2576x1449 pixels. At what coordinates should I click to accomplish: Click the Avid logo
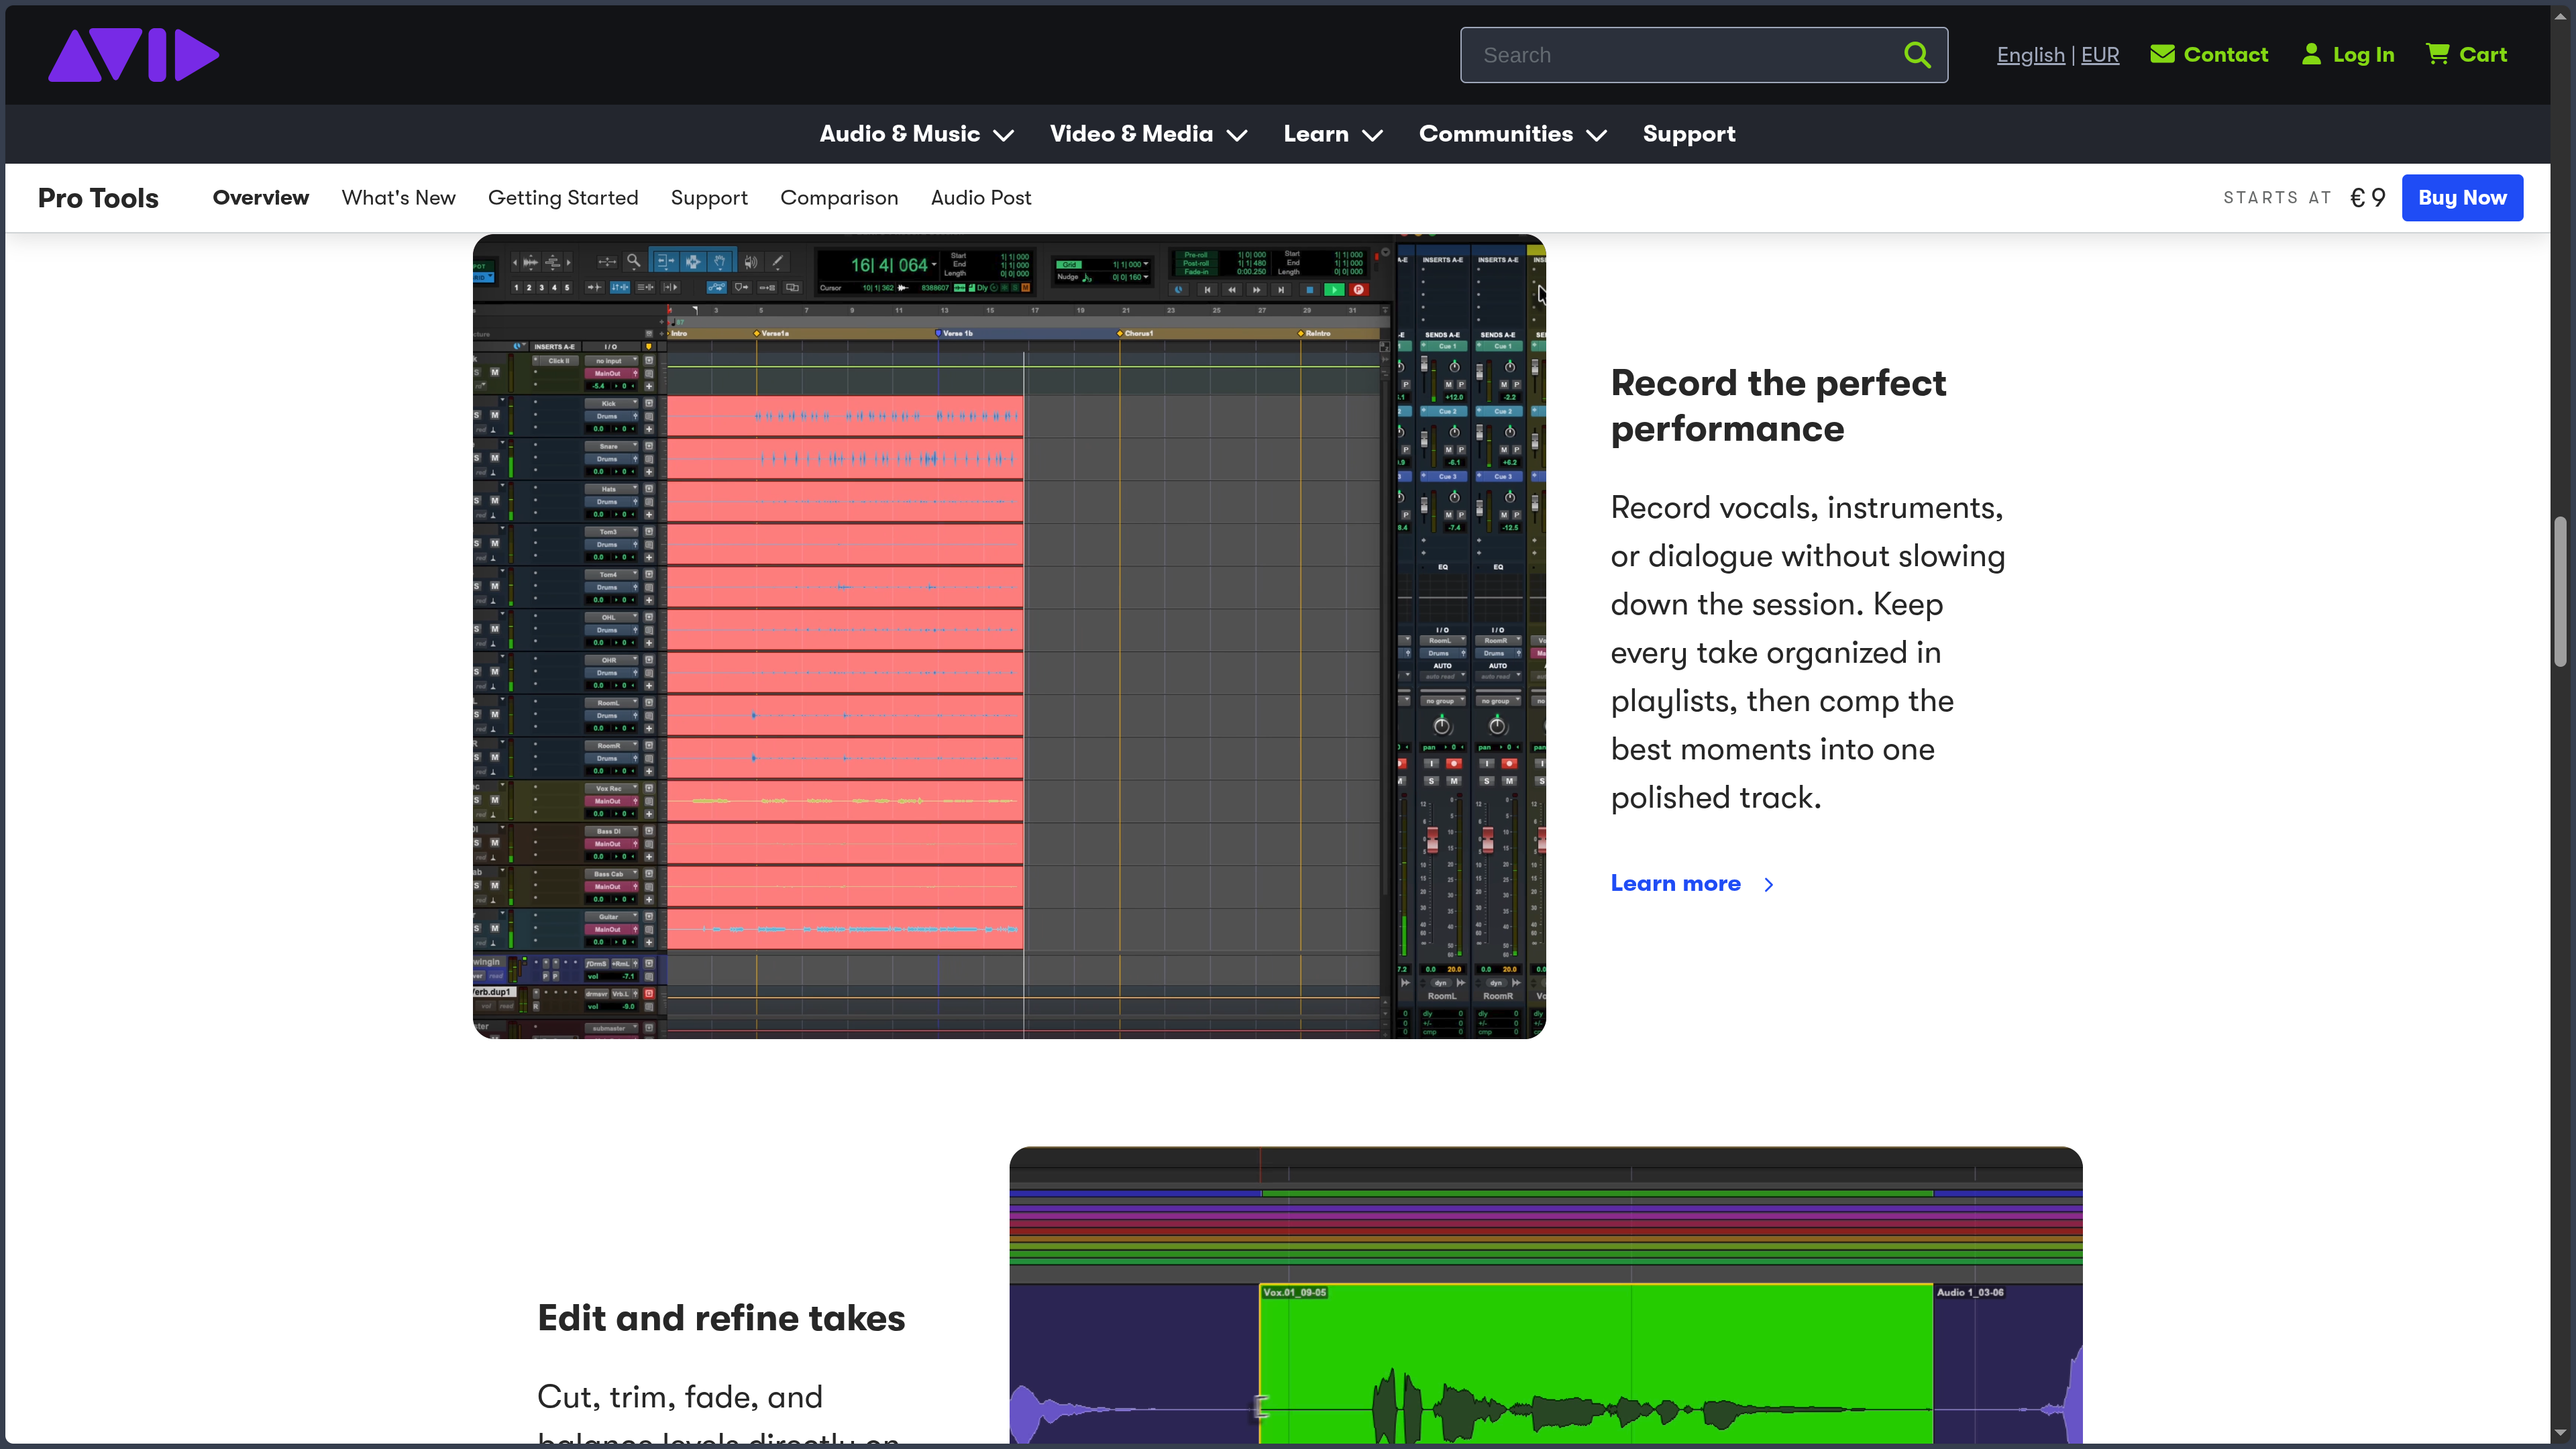(x=133, y=54)
